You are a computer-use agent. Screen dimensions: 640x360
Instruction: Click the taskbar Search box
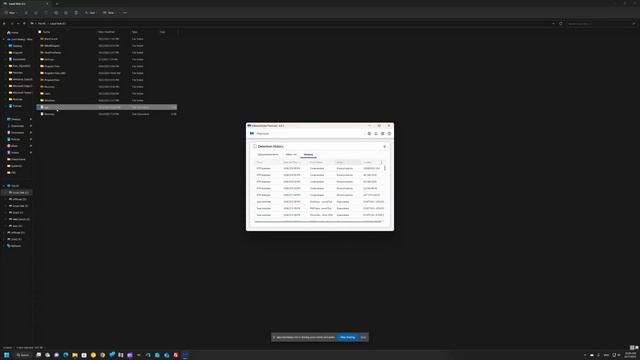click(23, 355)
